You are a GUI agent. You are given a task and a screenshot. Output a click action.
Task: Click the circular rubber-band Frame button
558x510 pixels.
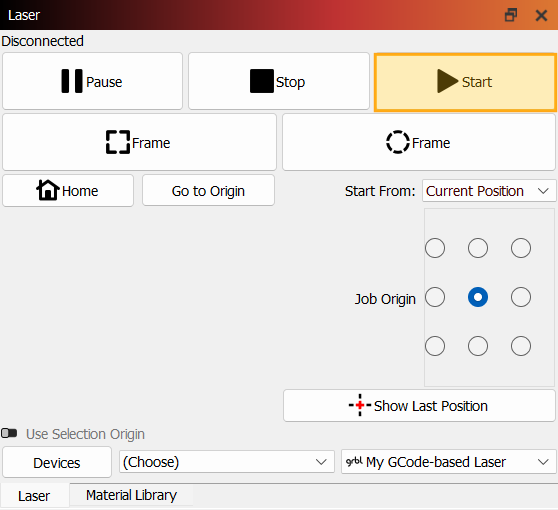pos(419,142)
